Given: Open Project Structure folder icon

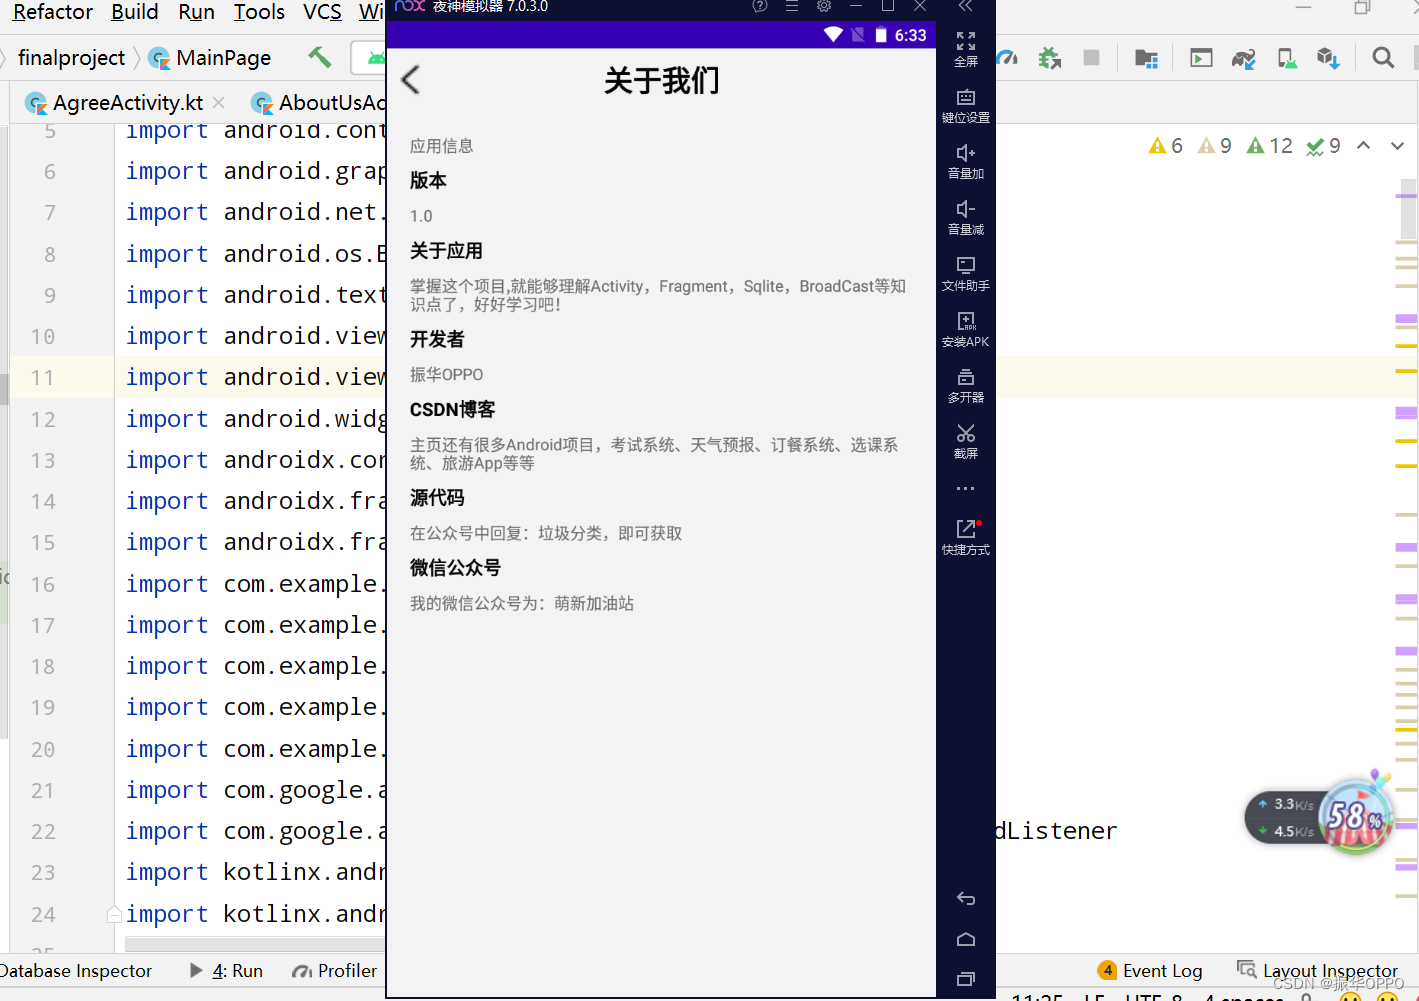Looking at the screenshot, I should point(1146,58).
